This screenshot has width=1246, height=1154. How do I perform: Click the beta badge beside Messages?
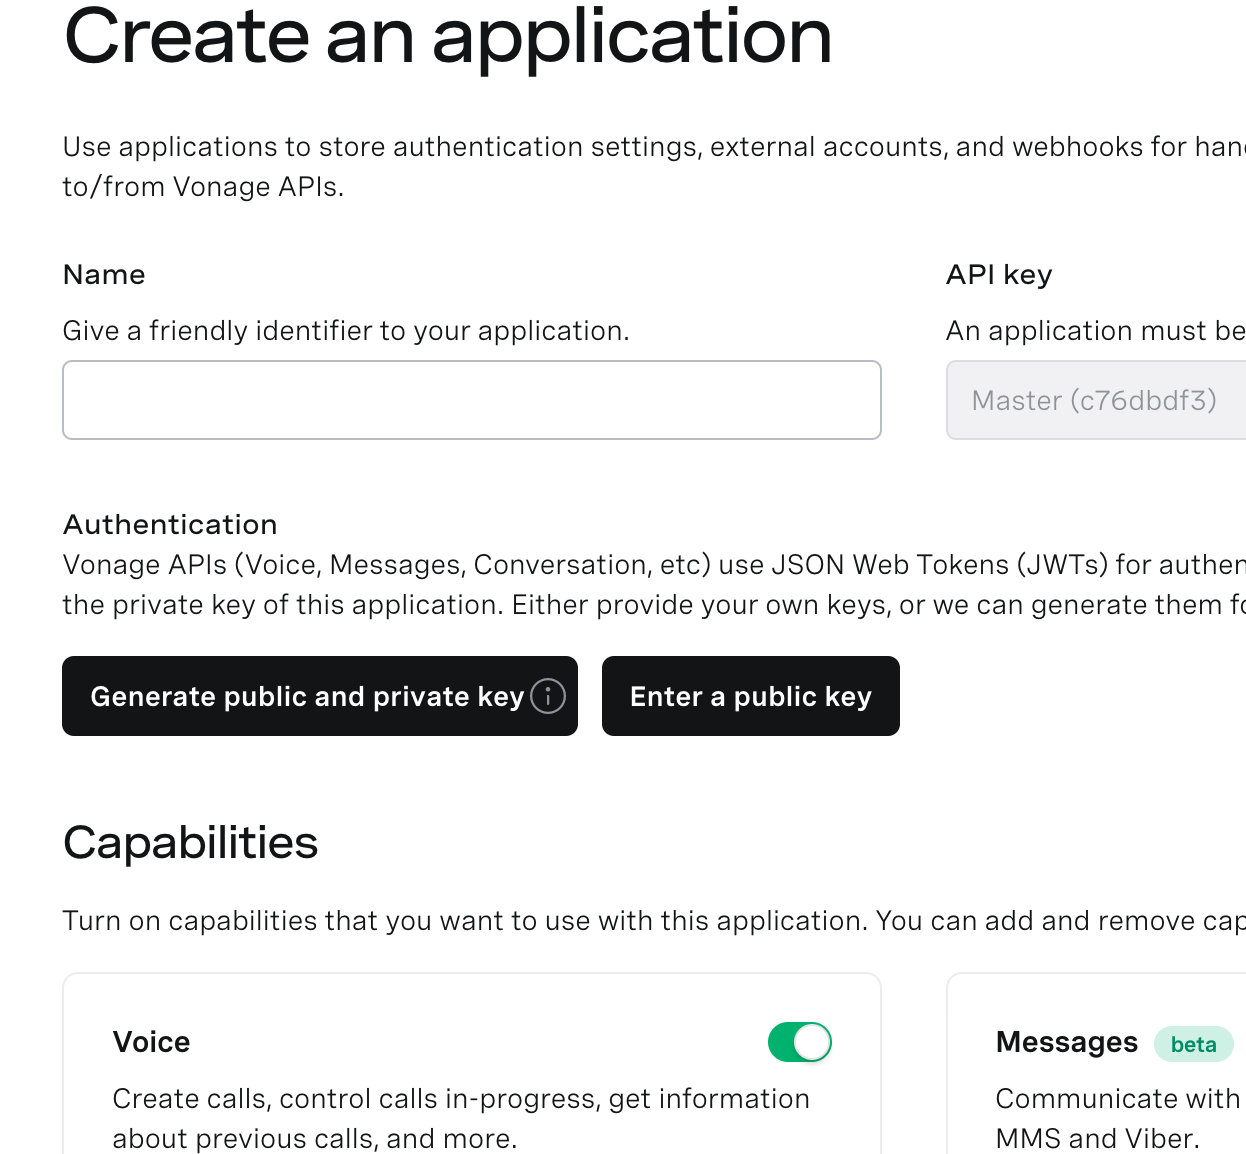point(1194,1044)
